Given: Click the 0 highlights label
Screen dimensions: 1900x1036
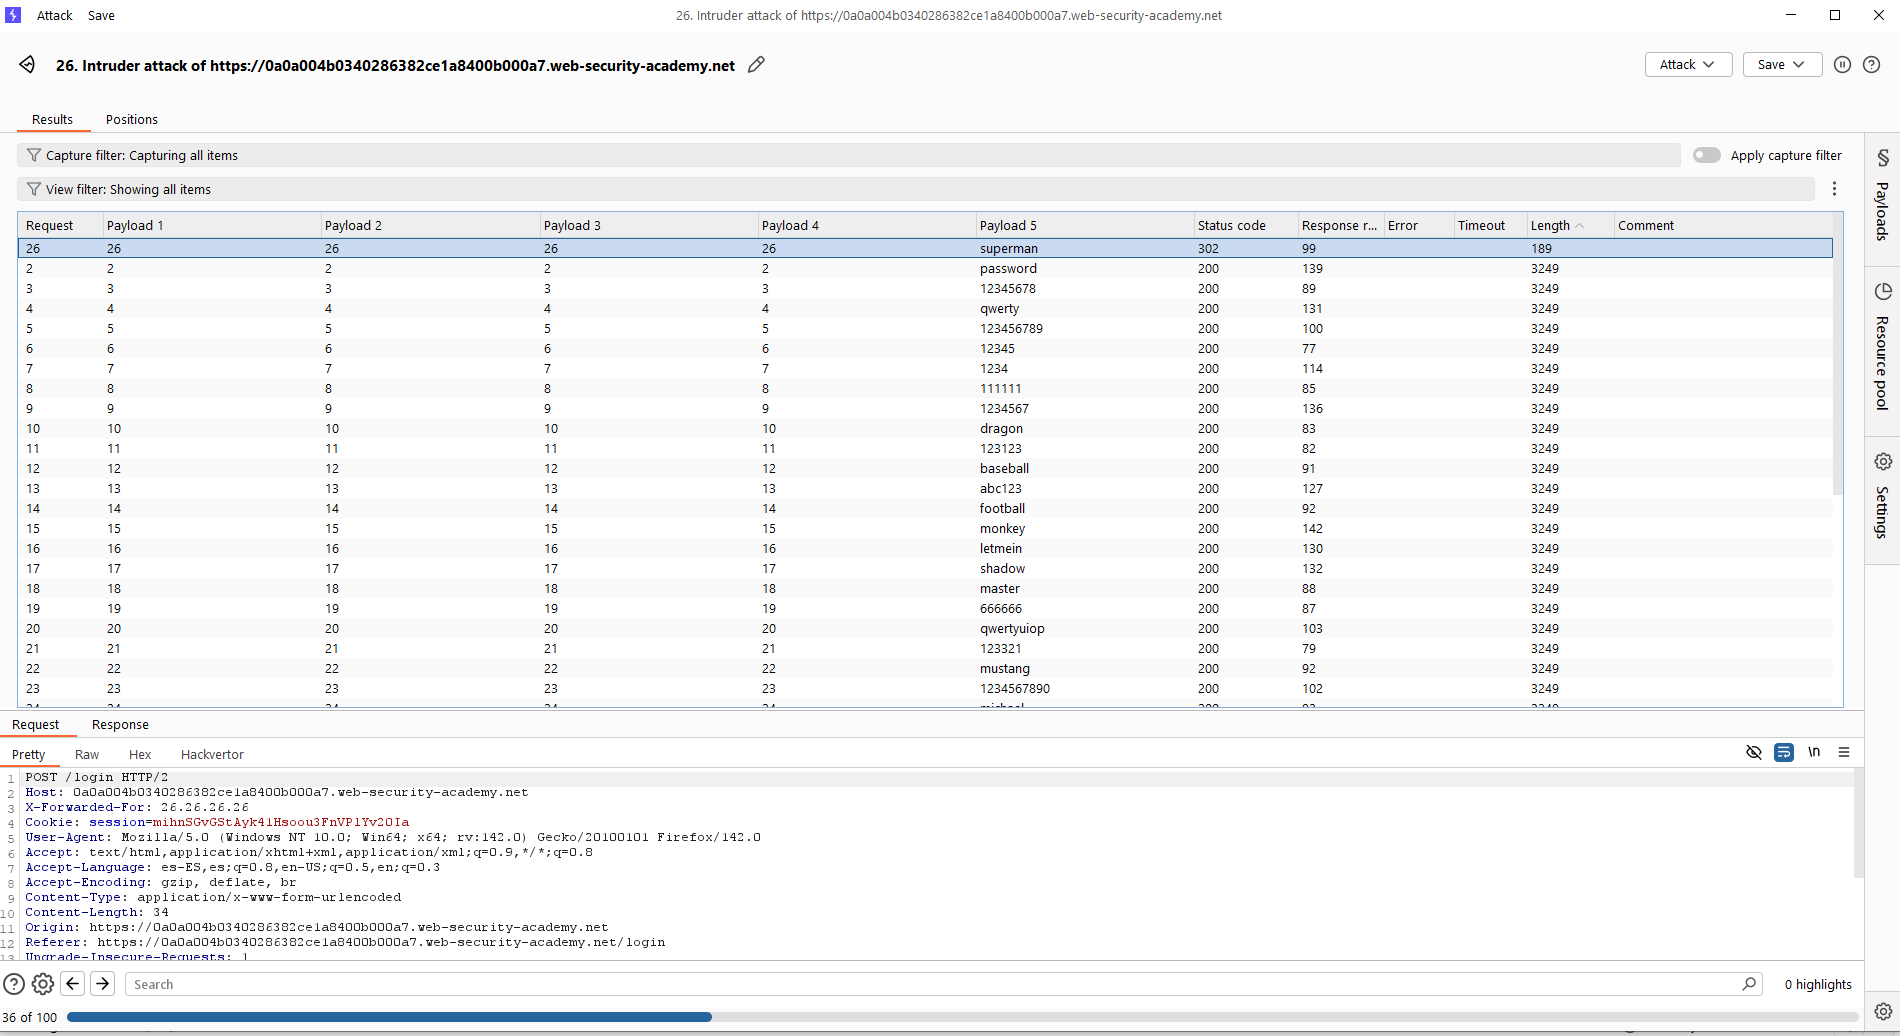Looking at the screenshot, I should (1818, 984).
